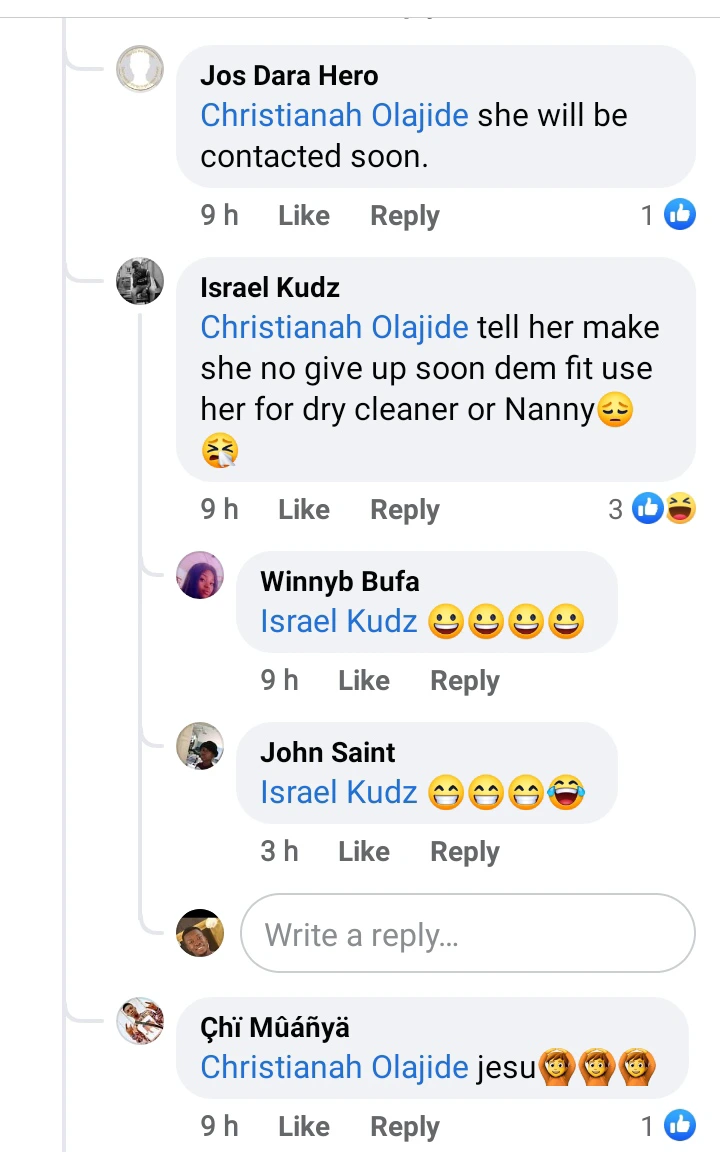720x1152 pixels.
Task: Click your own avatar beside the reply box
Action: click(x=200, y=934)
